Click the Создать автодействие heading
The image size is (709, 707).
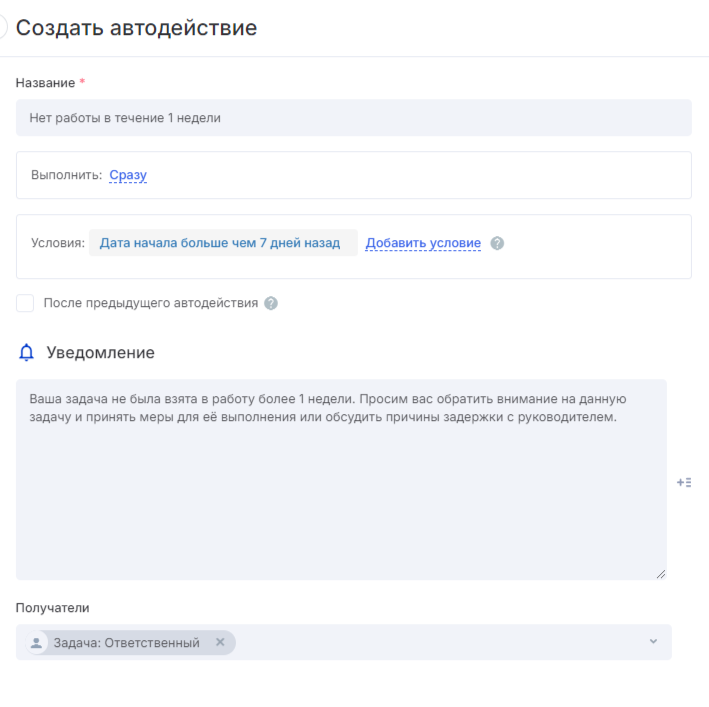point(137,28)
